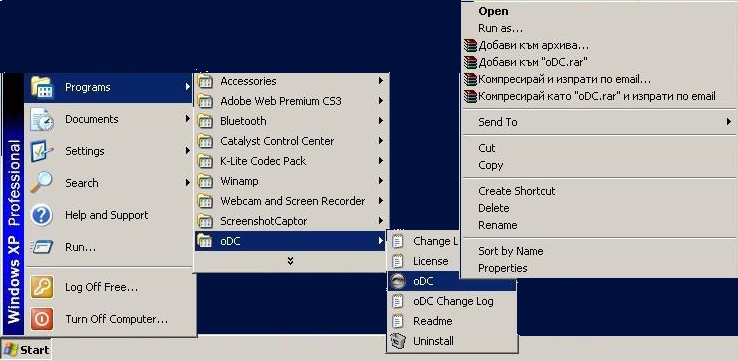Click the Uninstall trash icon
This screenshot has height=361, width=738.
coord(398,341)
